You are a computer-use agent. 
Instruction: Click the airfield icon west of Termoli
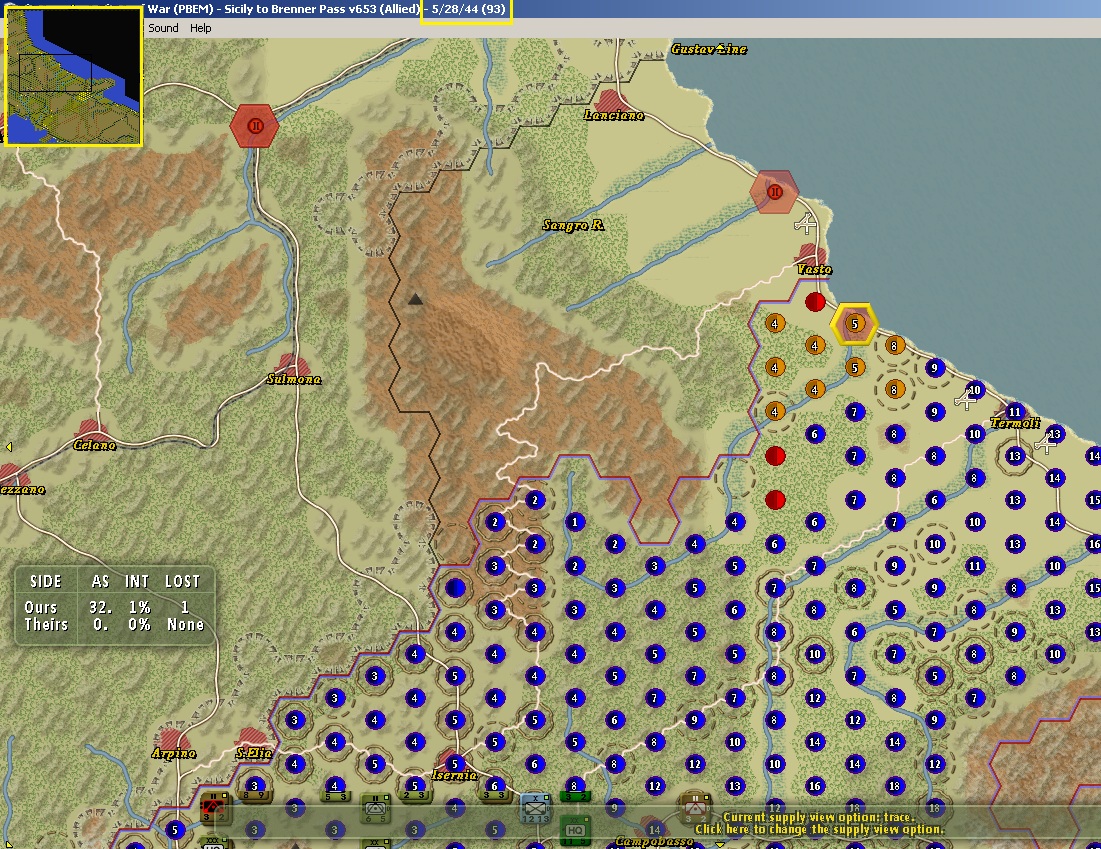(x=965, y=400)
